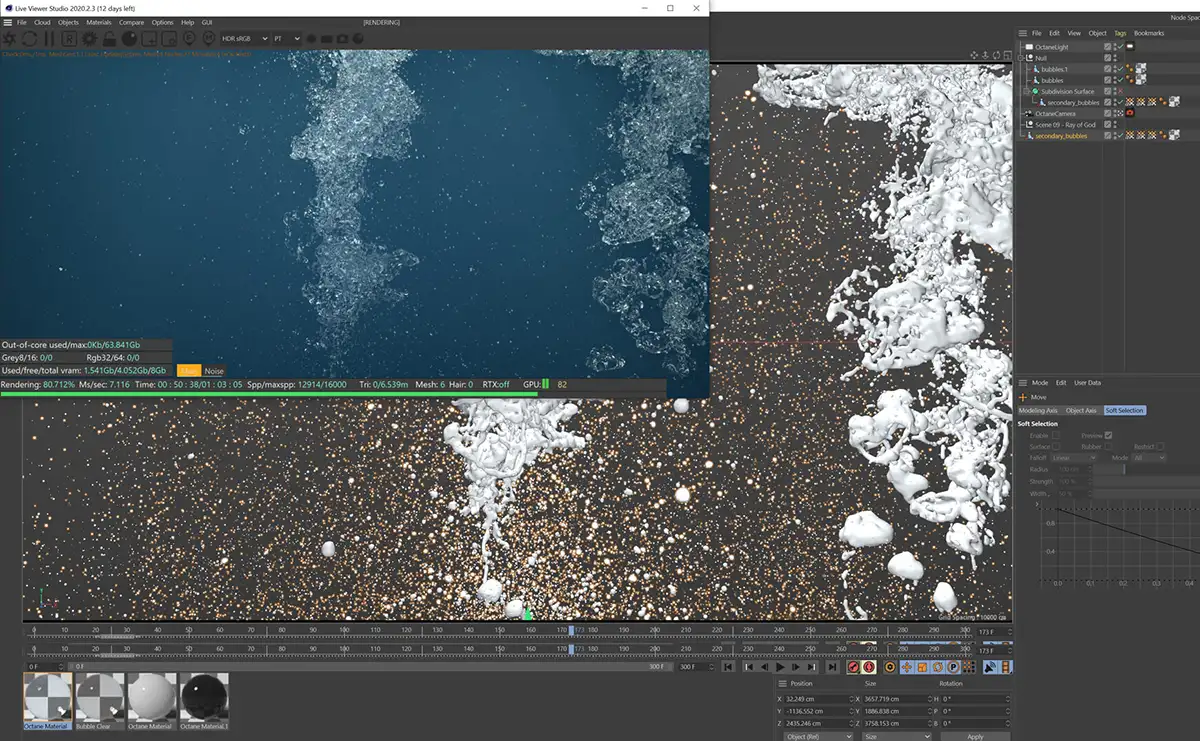Switch to the Modeling Axis tab
This screenshot has width=1200, height=741.
pos(1037,411)
